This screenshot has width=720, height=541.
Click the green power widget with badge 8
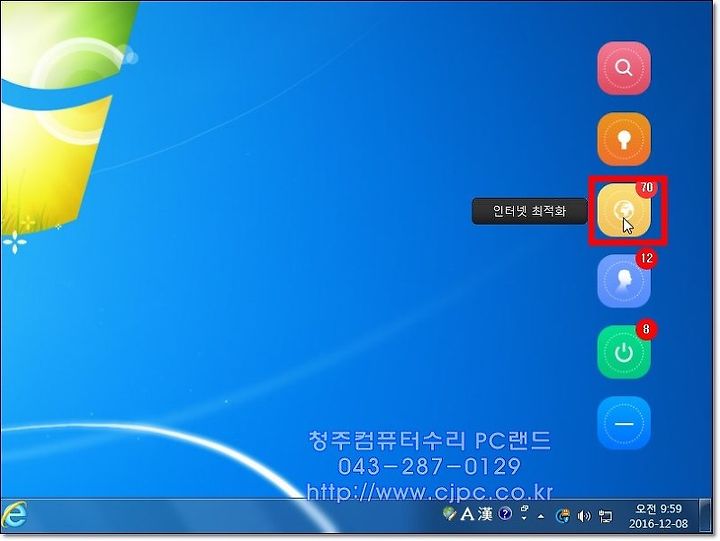624,352
